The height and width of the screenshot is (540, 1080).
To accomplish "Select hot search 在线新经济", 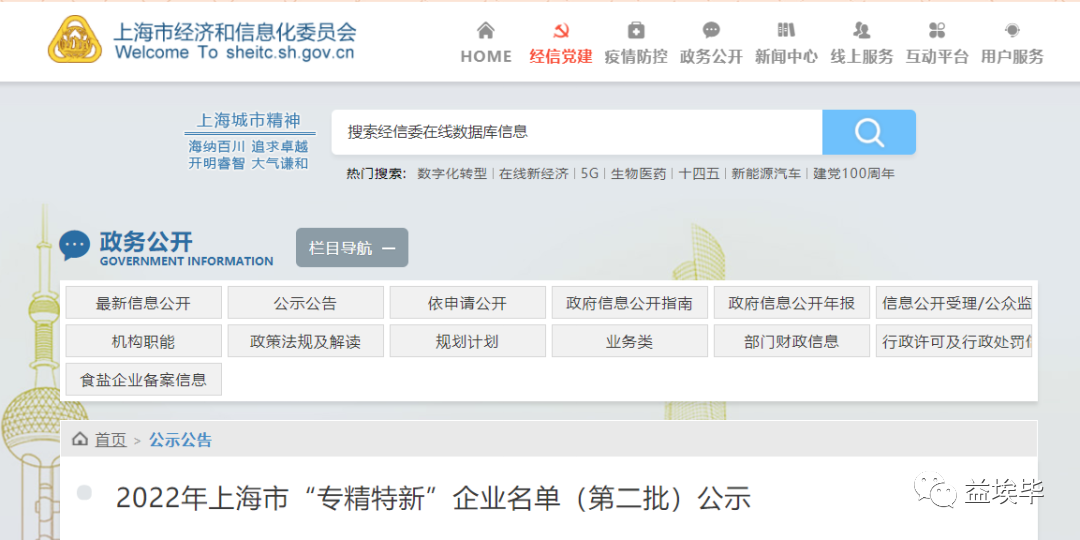I will (x=534, y=174).
